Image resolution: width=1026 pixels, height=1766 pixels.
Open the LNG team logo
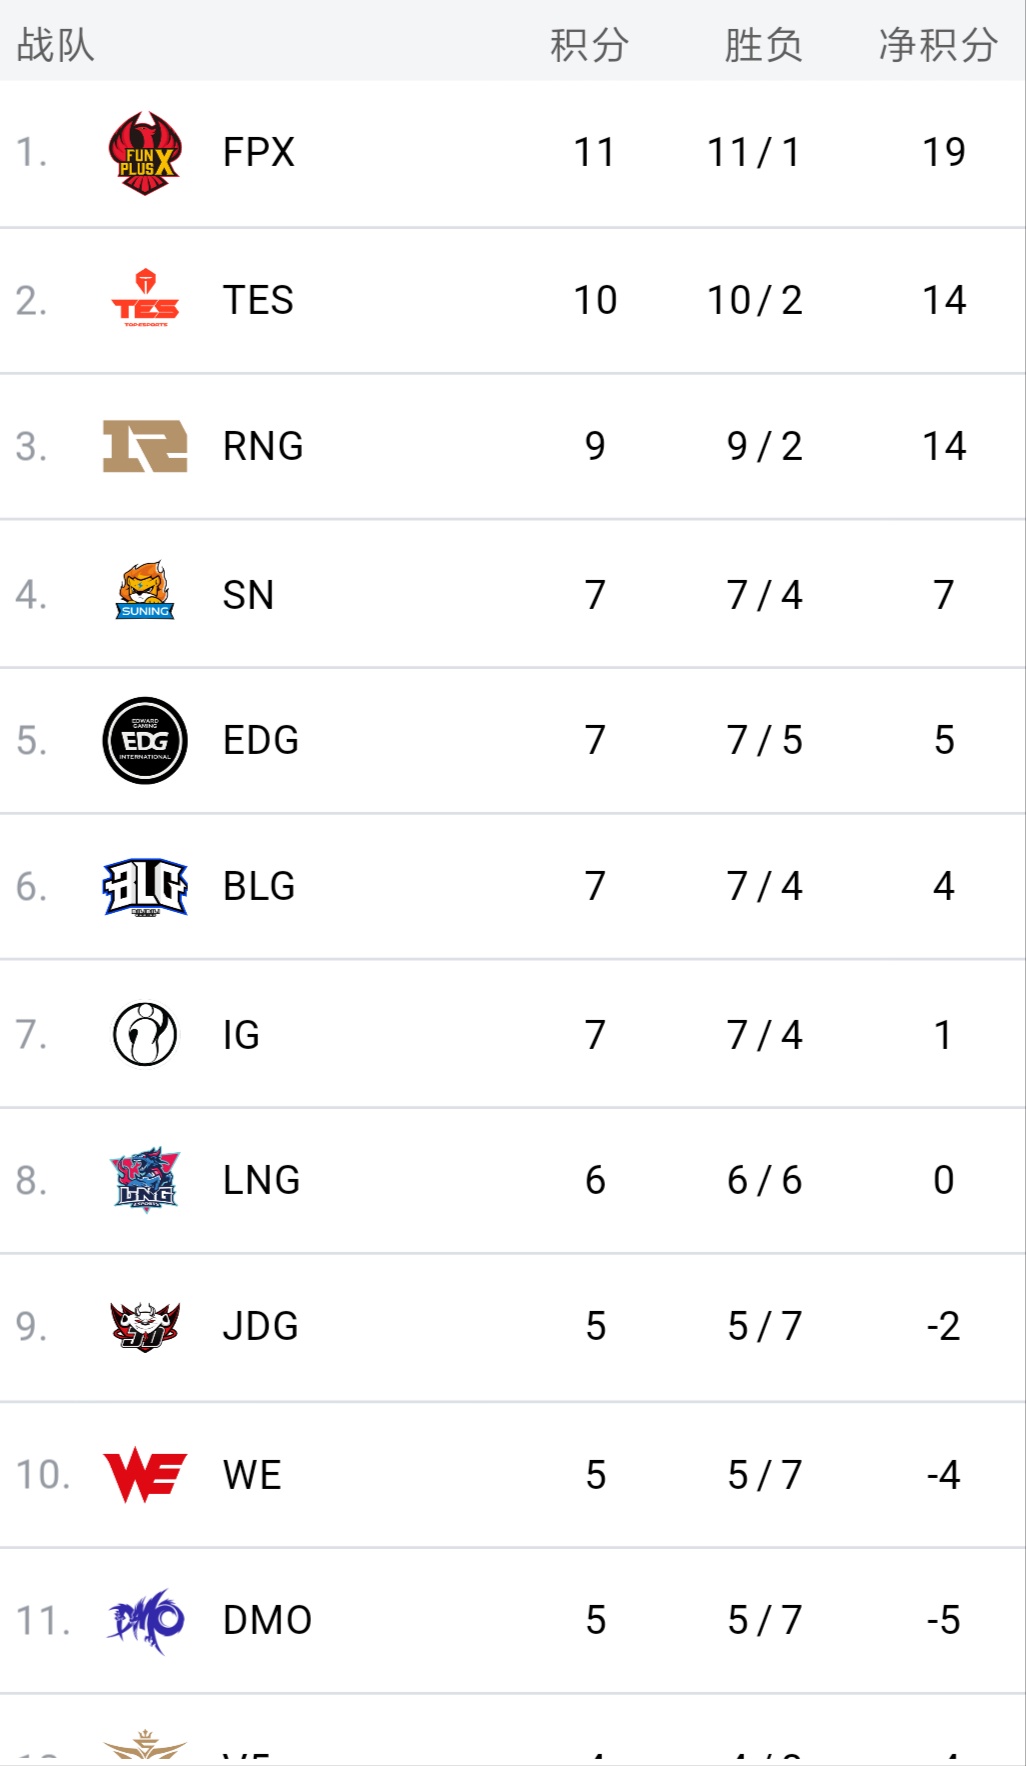pyautogui.click(x=145, y=1180)
